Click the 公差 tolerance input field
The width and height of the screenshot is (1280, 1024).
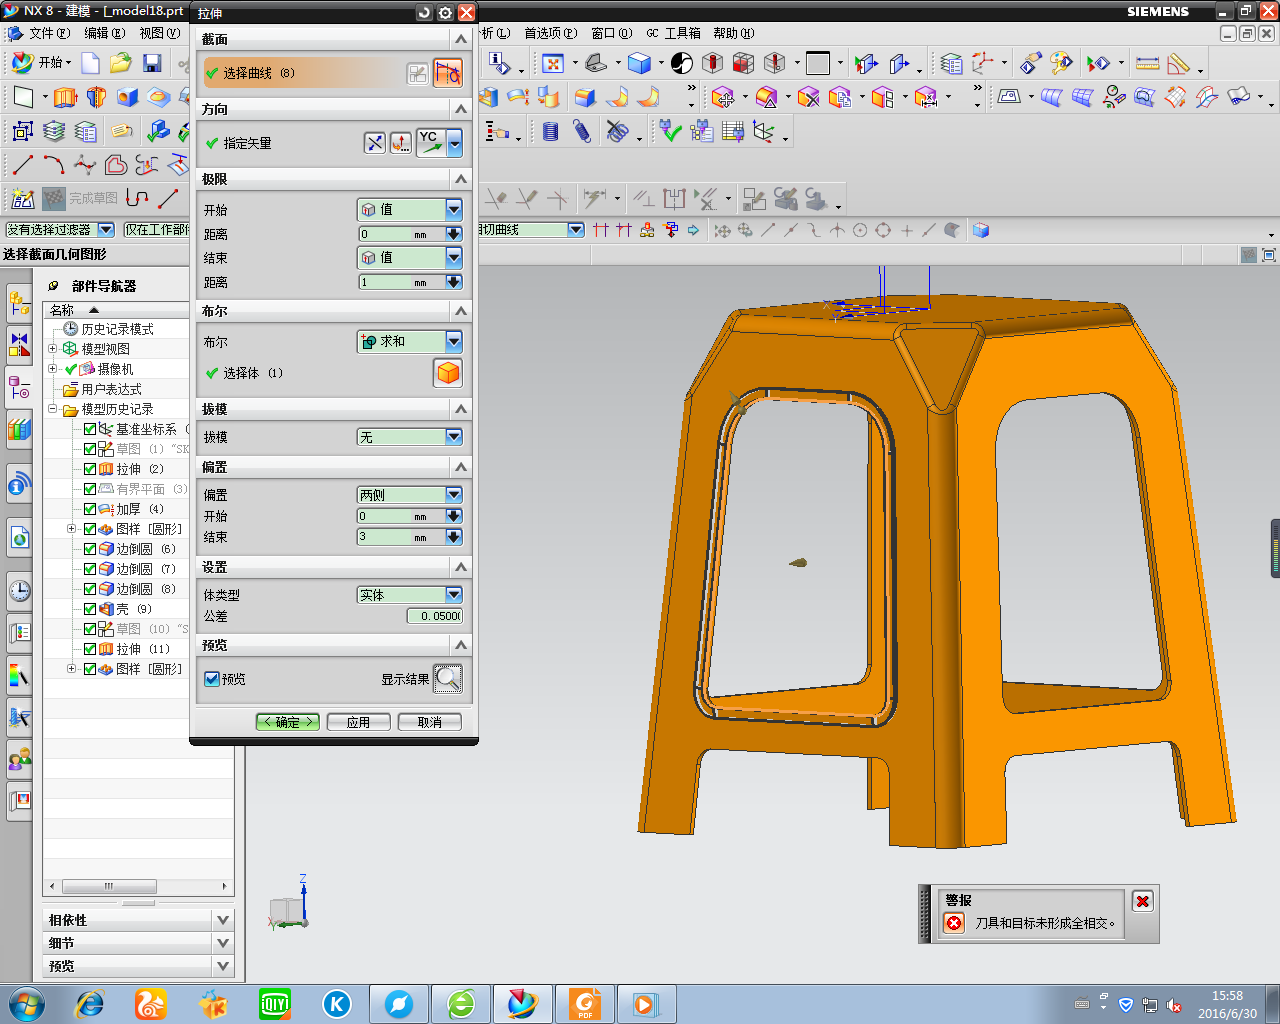[x=434, y=616]
